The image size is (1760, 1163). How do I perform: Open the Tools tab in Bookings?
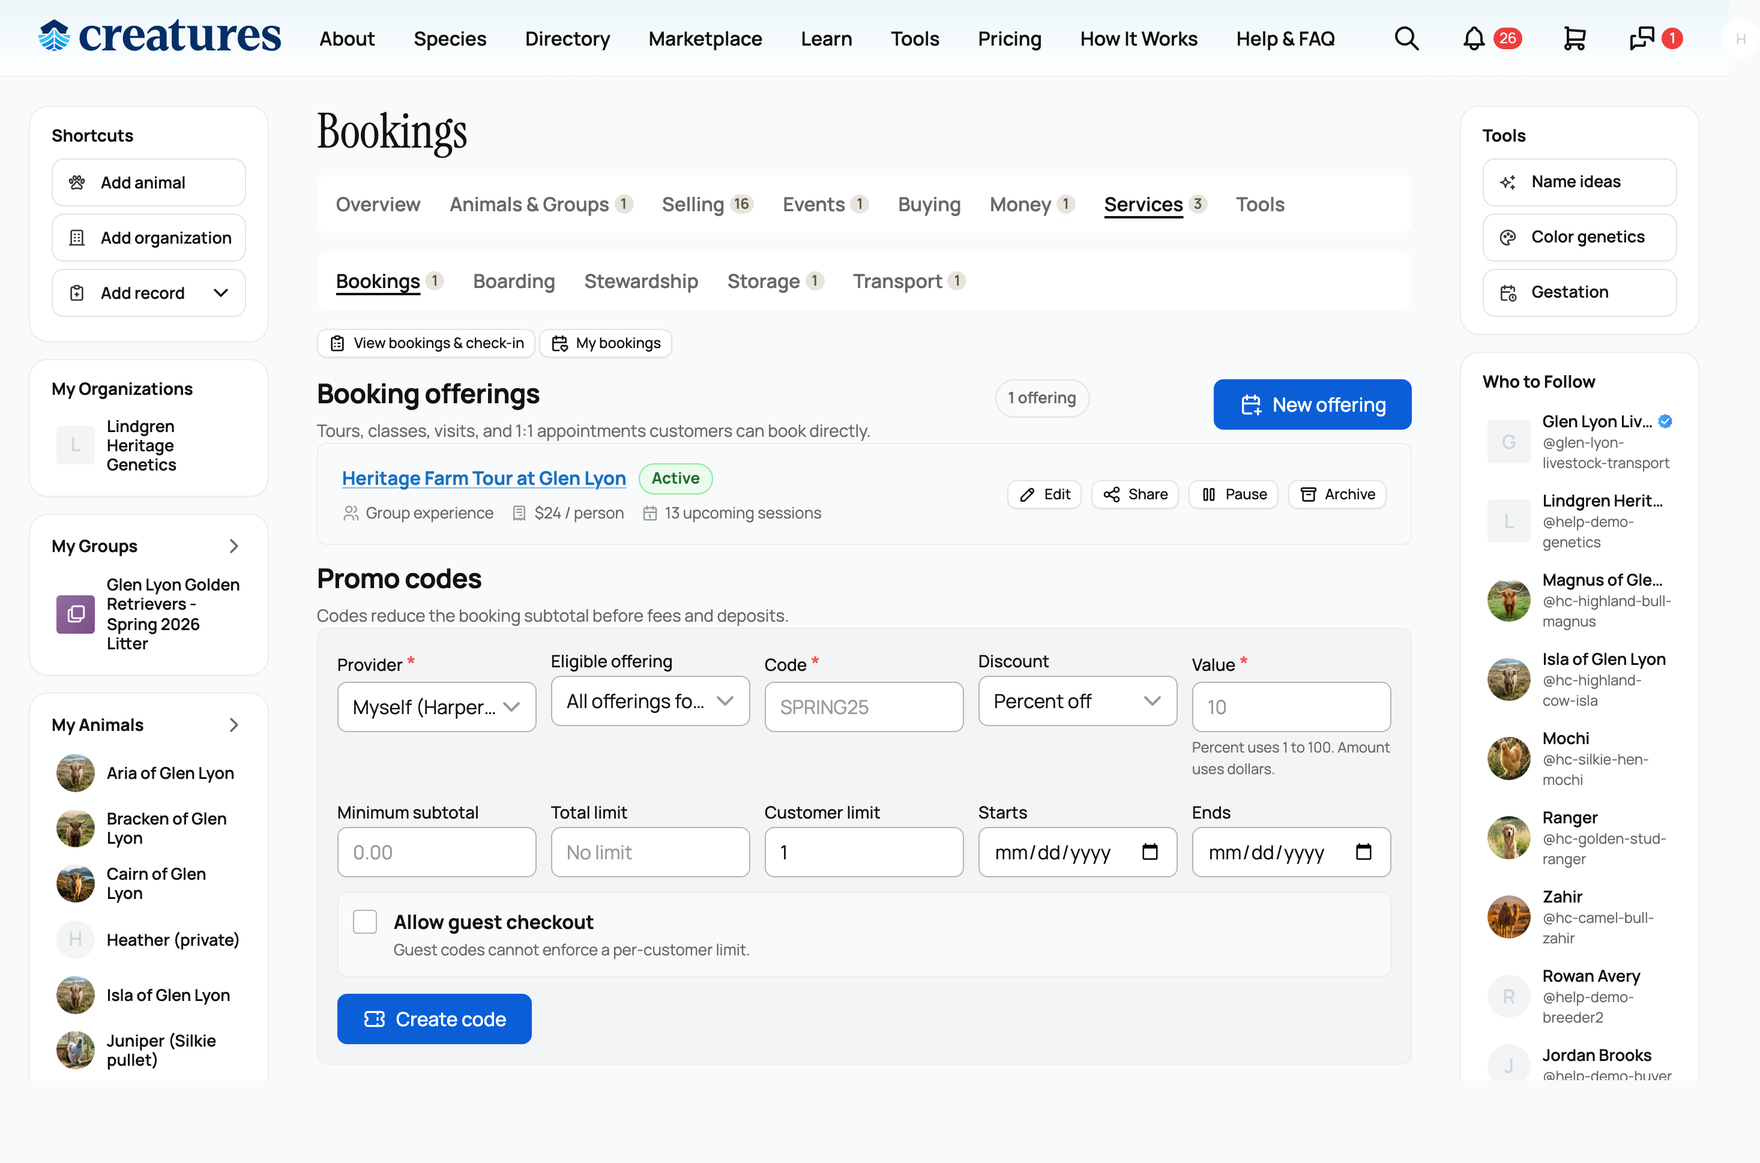click(1260, 205)
